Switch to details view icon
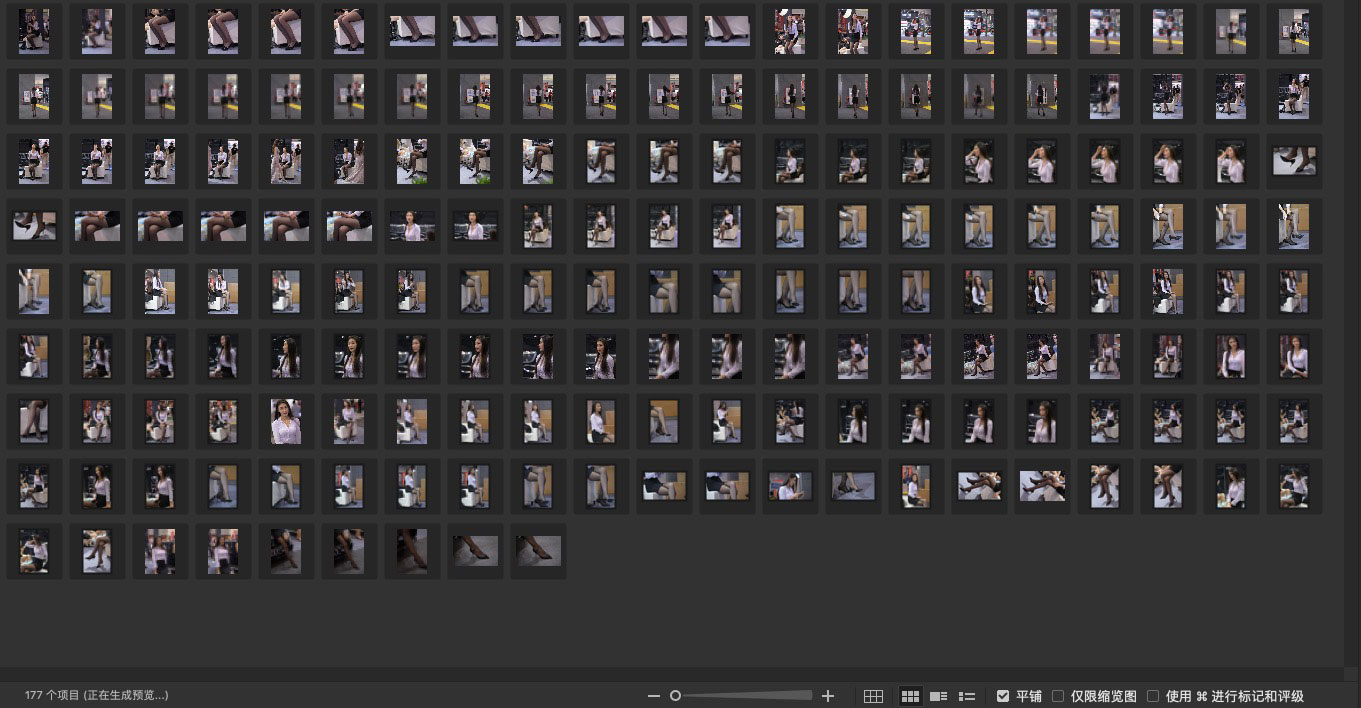Viewport: 1361px width, 708px height. click(x=938, y=696)
